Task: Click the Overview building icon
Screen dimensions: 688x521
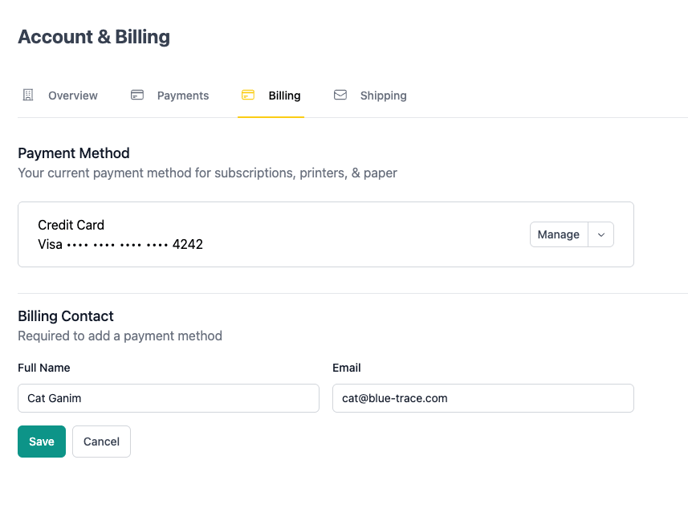Action: pos(28,95)
